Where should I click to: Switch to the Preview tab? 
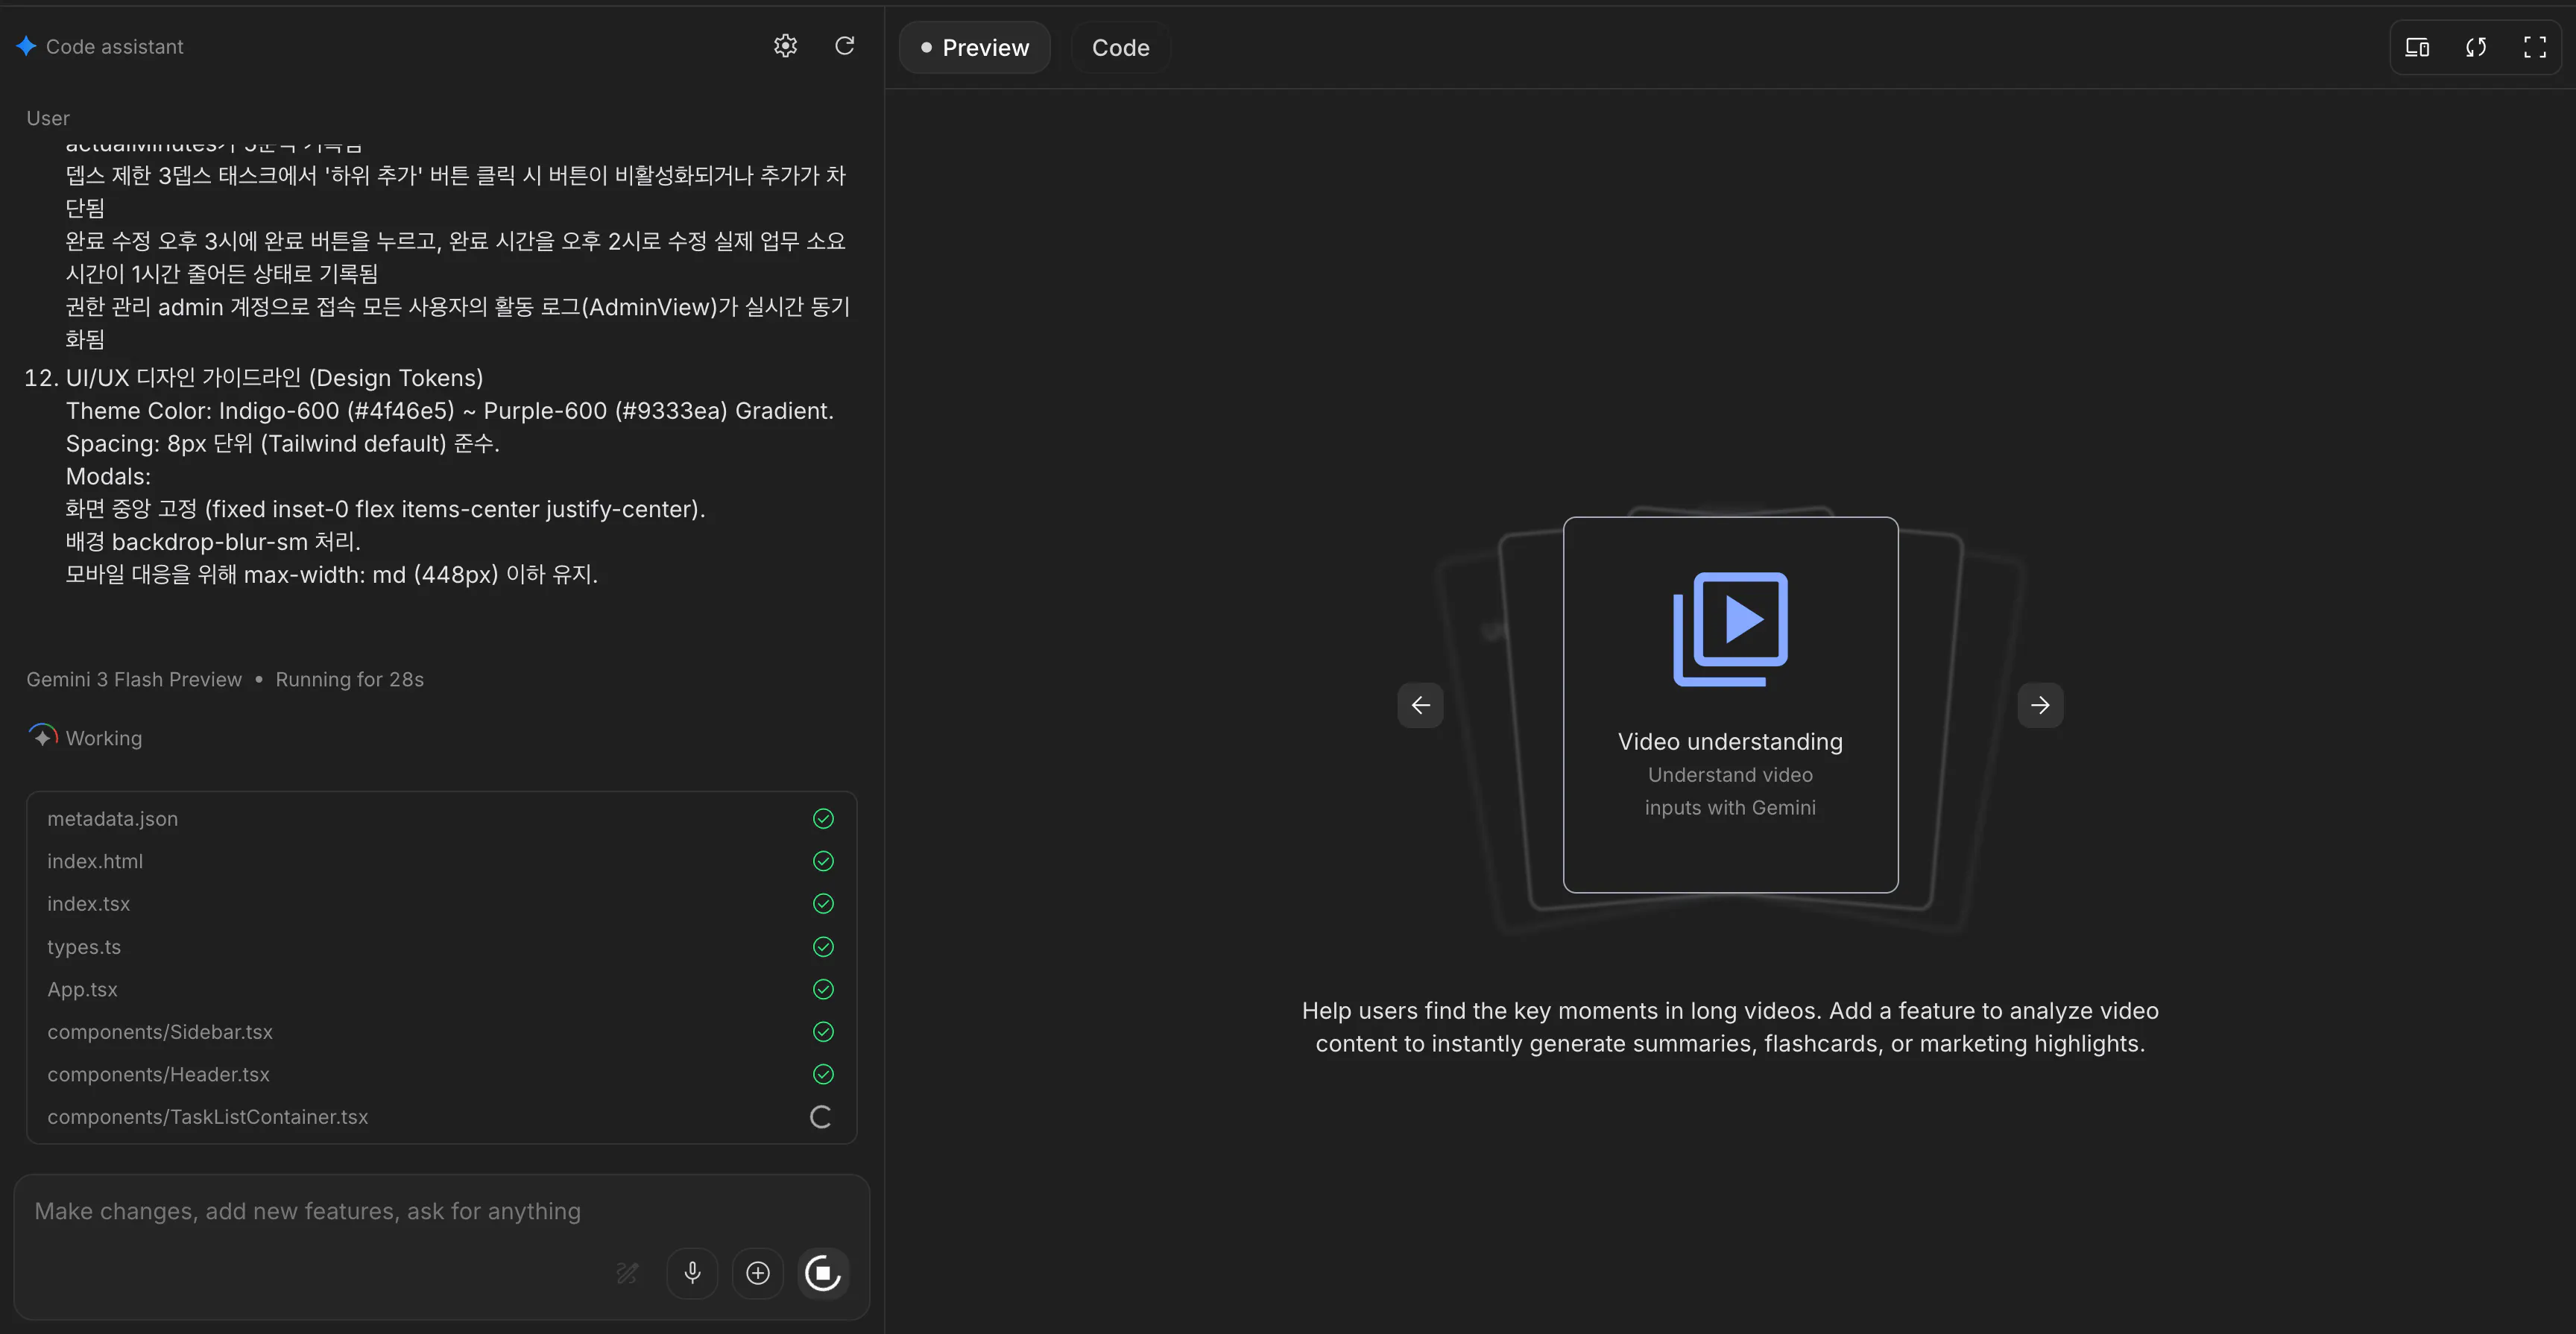tap(974, 48)
